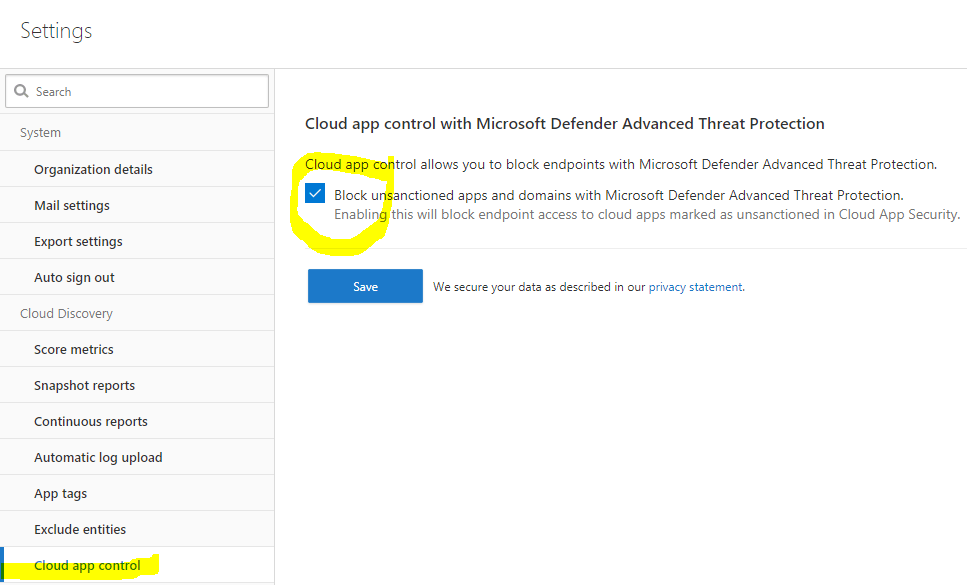The image size is (967, 585).
Task: Click the magnifier icon in the search box
Action: point(21,92)
